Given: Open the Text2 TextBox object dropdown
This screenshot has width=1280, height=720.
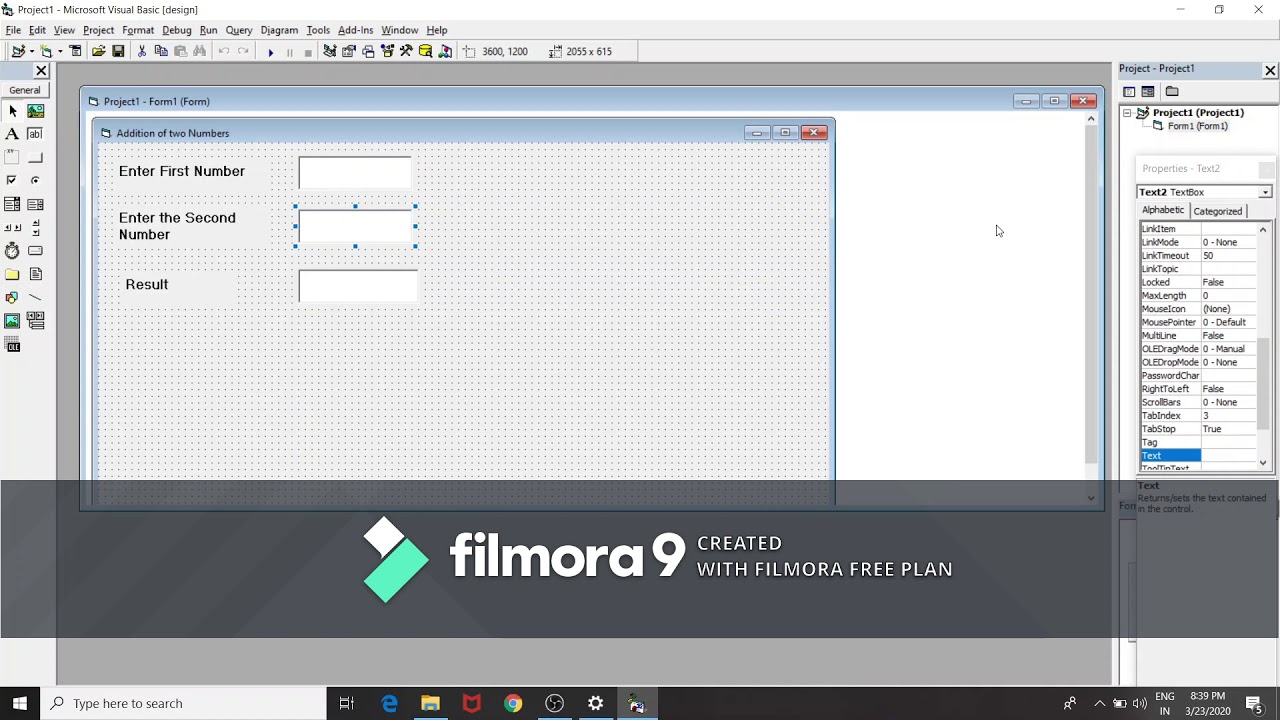Looking at the screenshot, I should pos(1265,192).
